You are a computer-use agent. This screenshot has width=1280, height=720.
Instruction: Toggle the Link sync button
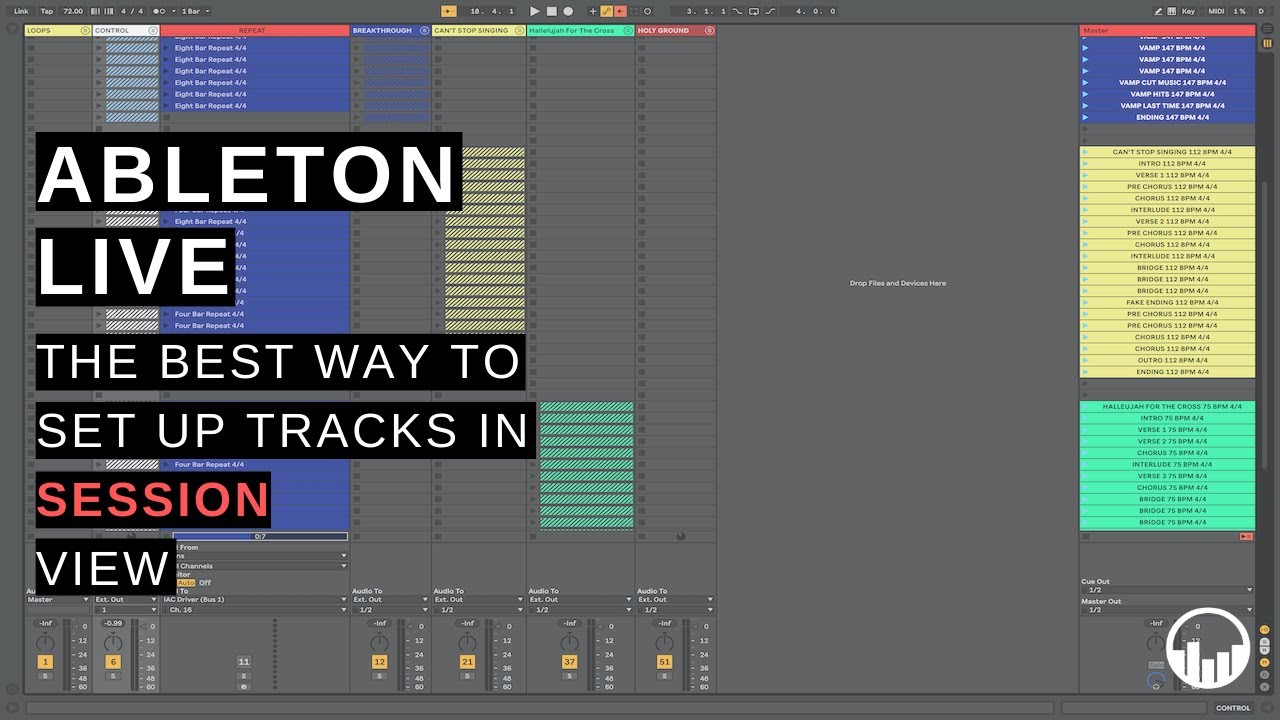(21, 11)
